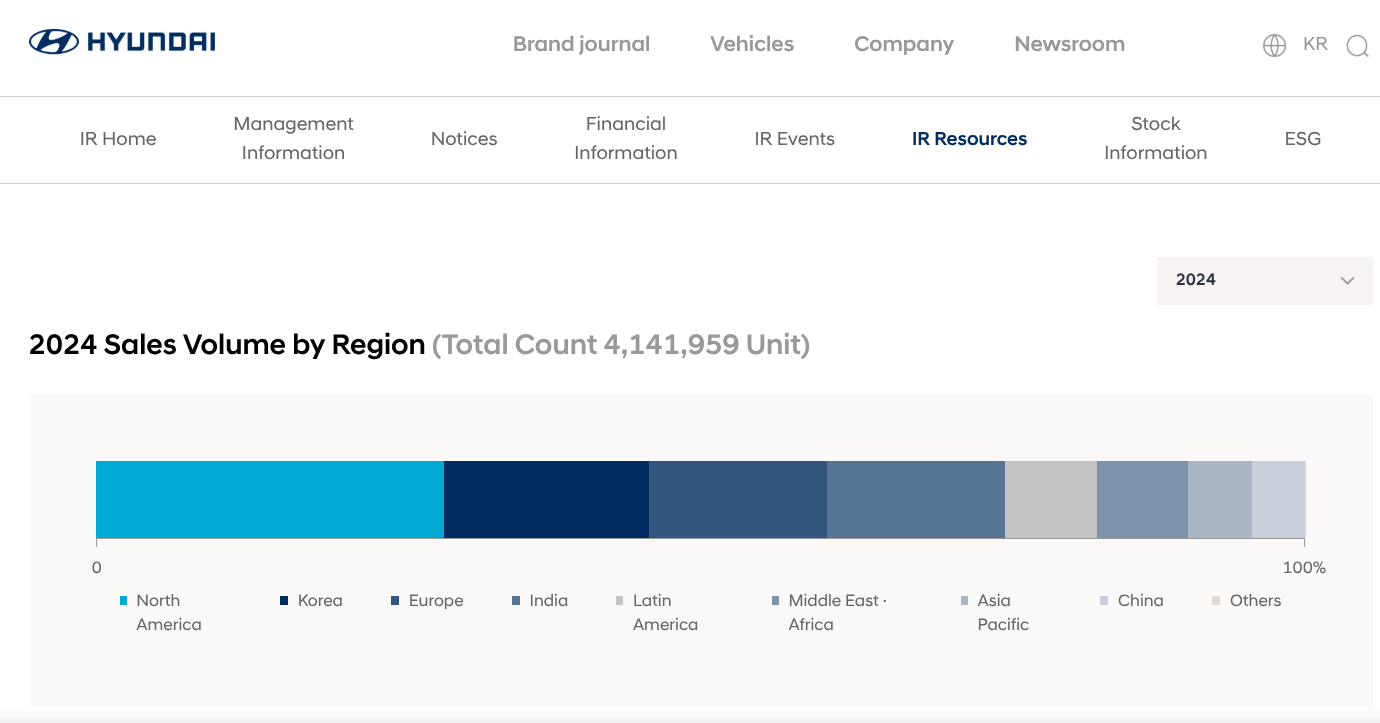Toggle the Latin America legend label
This screenshot has width=1380, height=723.
[665, 612]
